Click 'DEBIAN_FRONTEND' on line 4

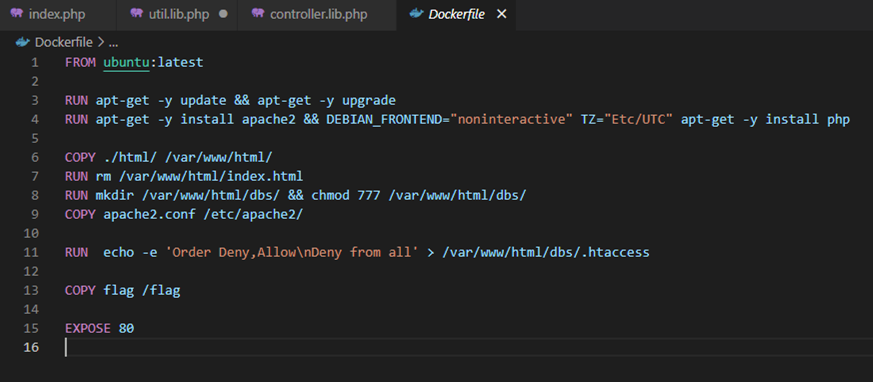click(x=383, y=120)
